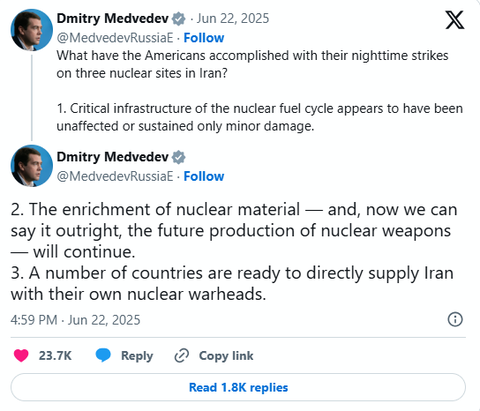Open the Jun 22, 2025 date in the first tweet header
The width and height of the screenshot is (480, 411).
[x=233, y=18]
